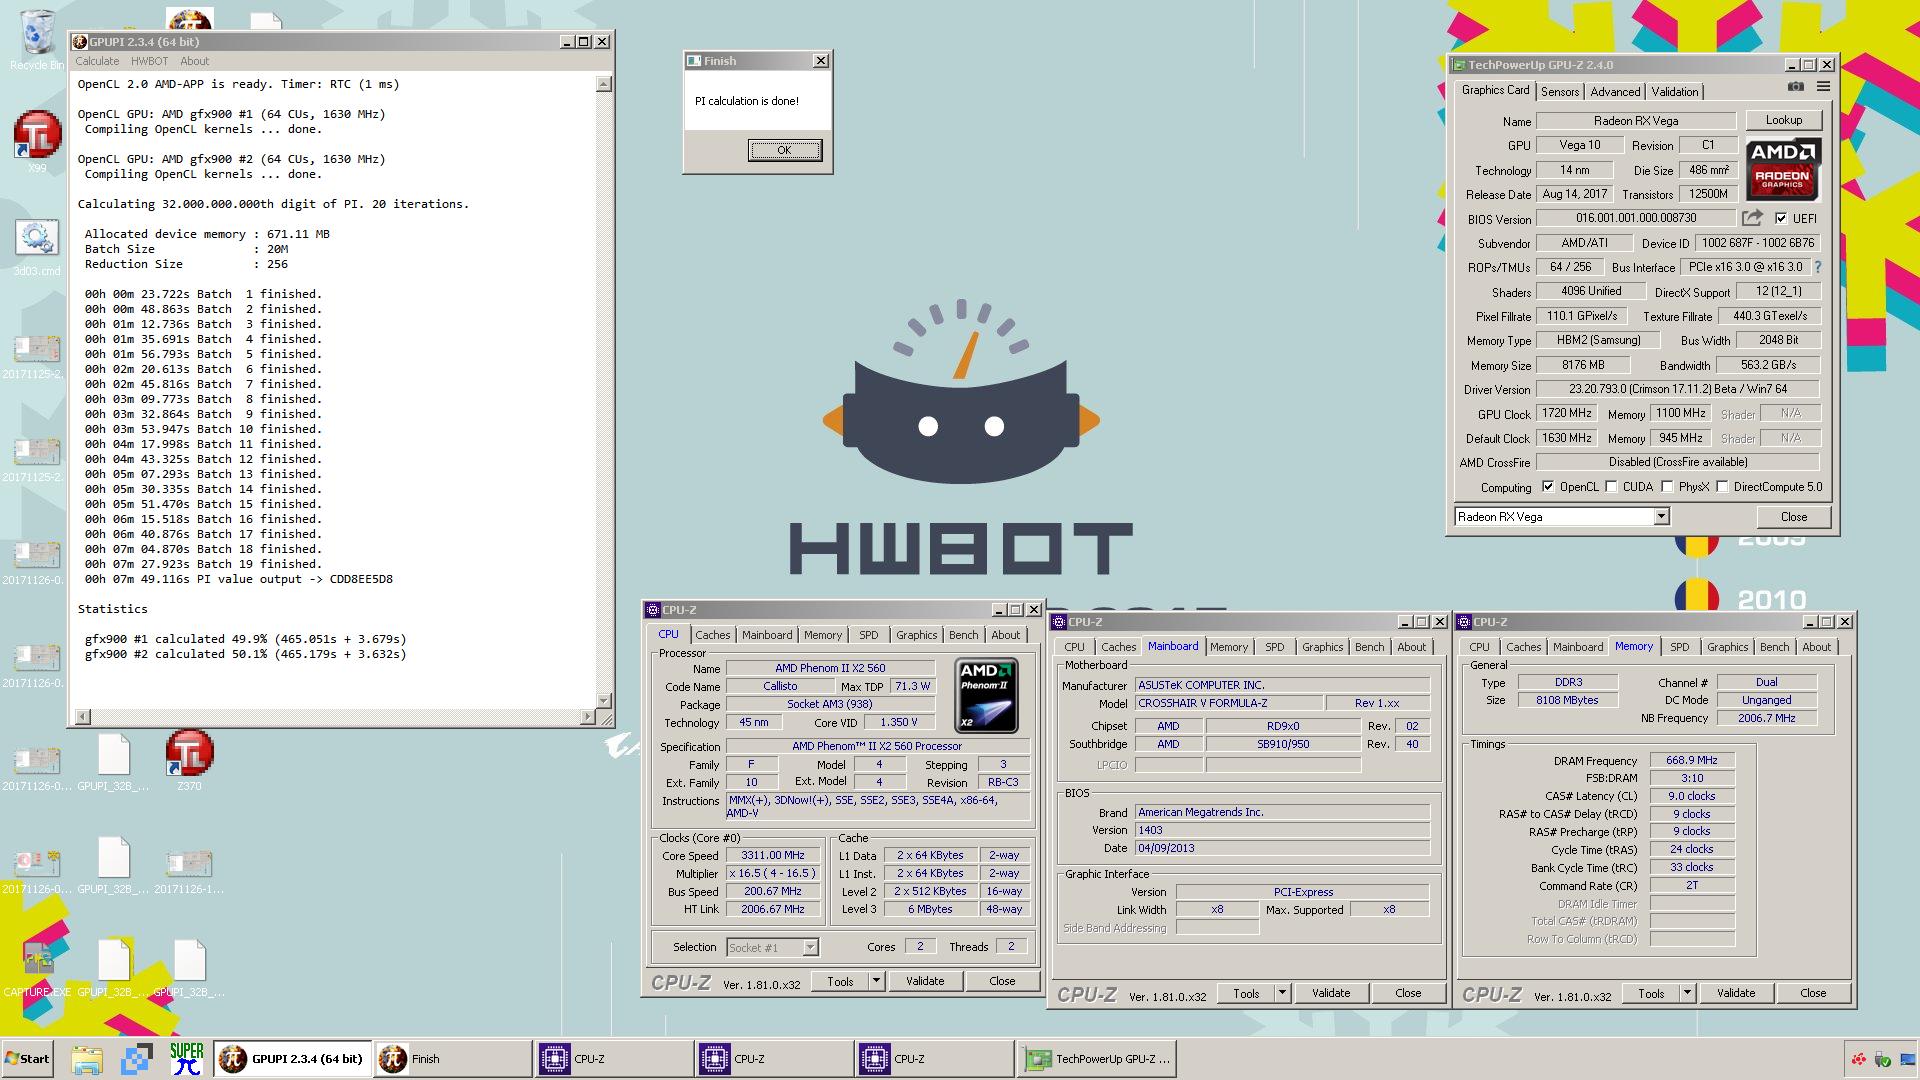
Task: Click the BIOS version share/export icon
Action: pos(1752,218)
